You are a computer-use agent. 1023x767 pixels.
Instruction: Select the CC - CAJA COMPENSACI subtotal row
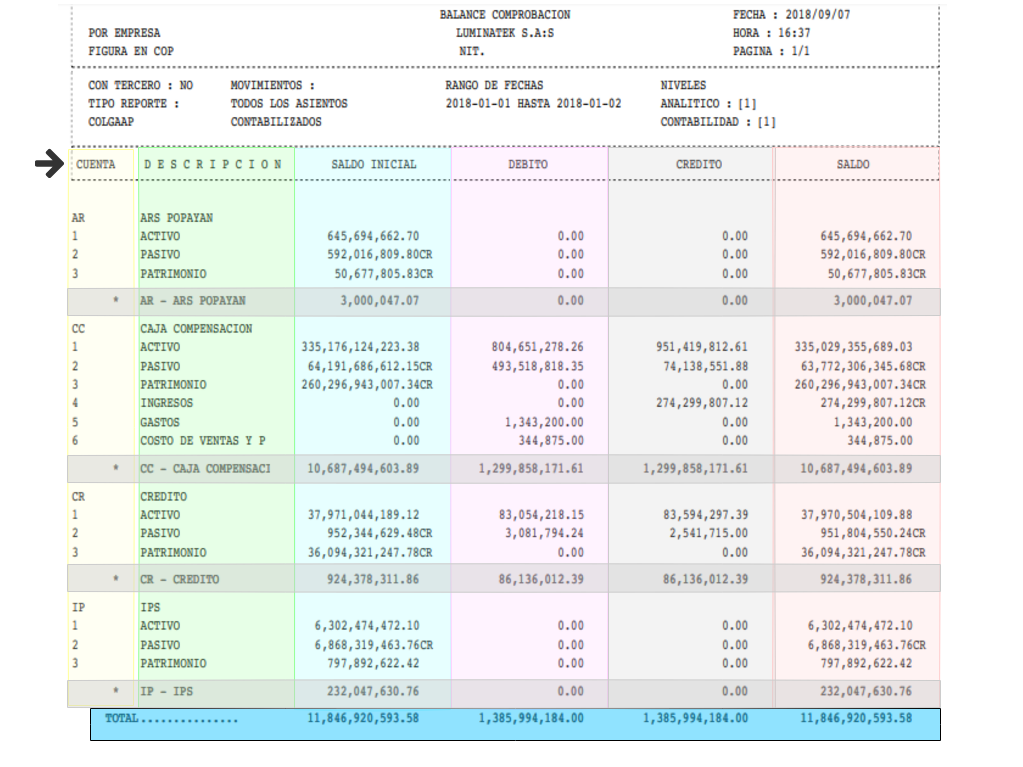[204, 468]
